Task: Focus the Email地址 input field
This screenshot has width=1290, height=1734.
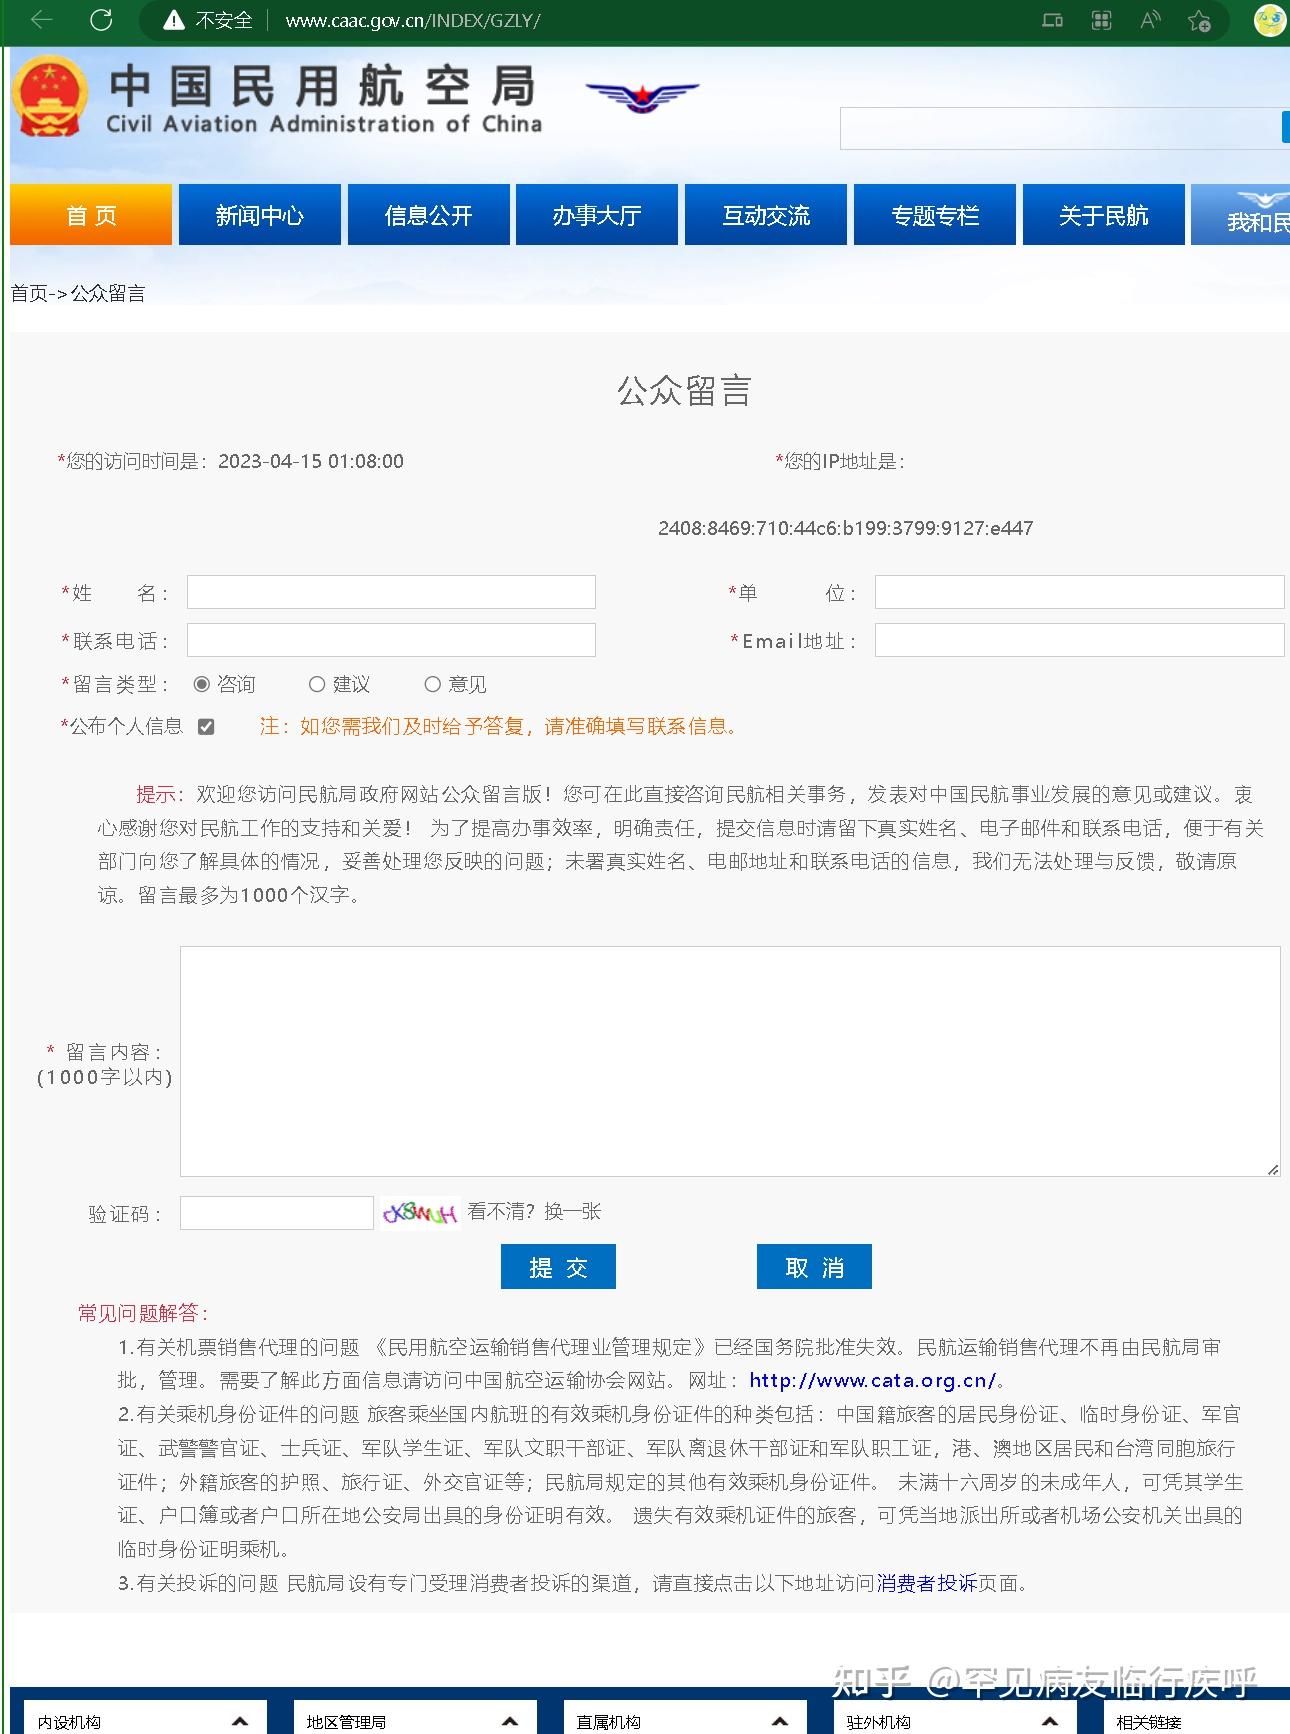Action: coord(1080,640)
